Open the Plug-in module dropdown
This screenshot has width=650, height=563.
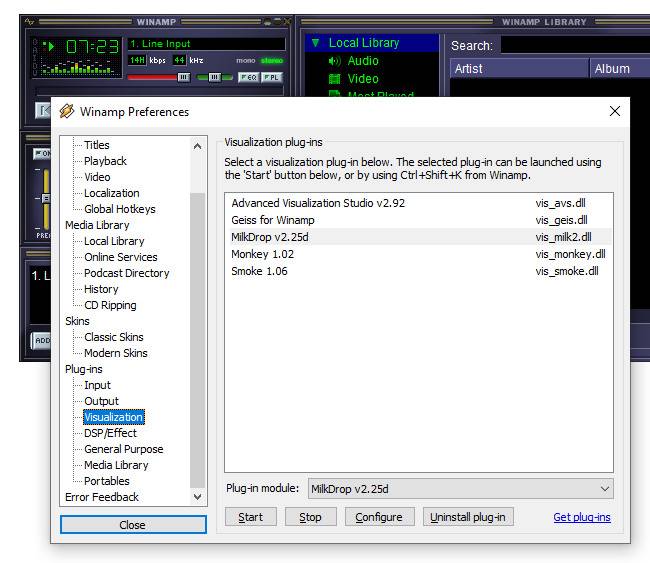[460, 489]
